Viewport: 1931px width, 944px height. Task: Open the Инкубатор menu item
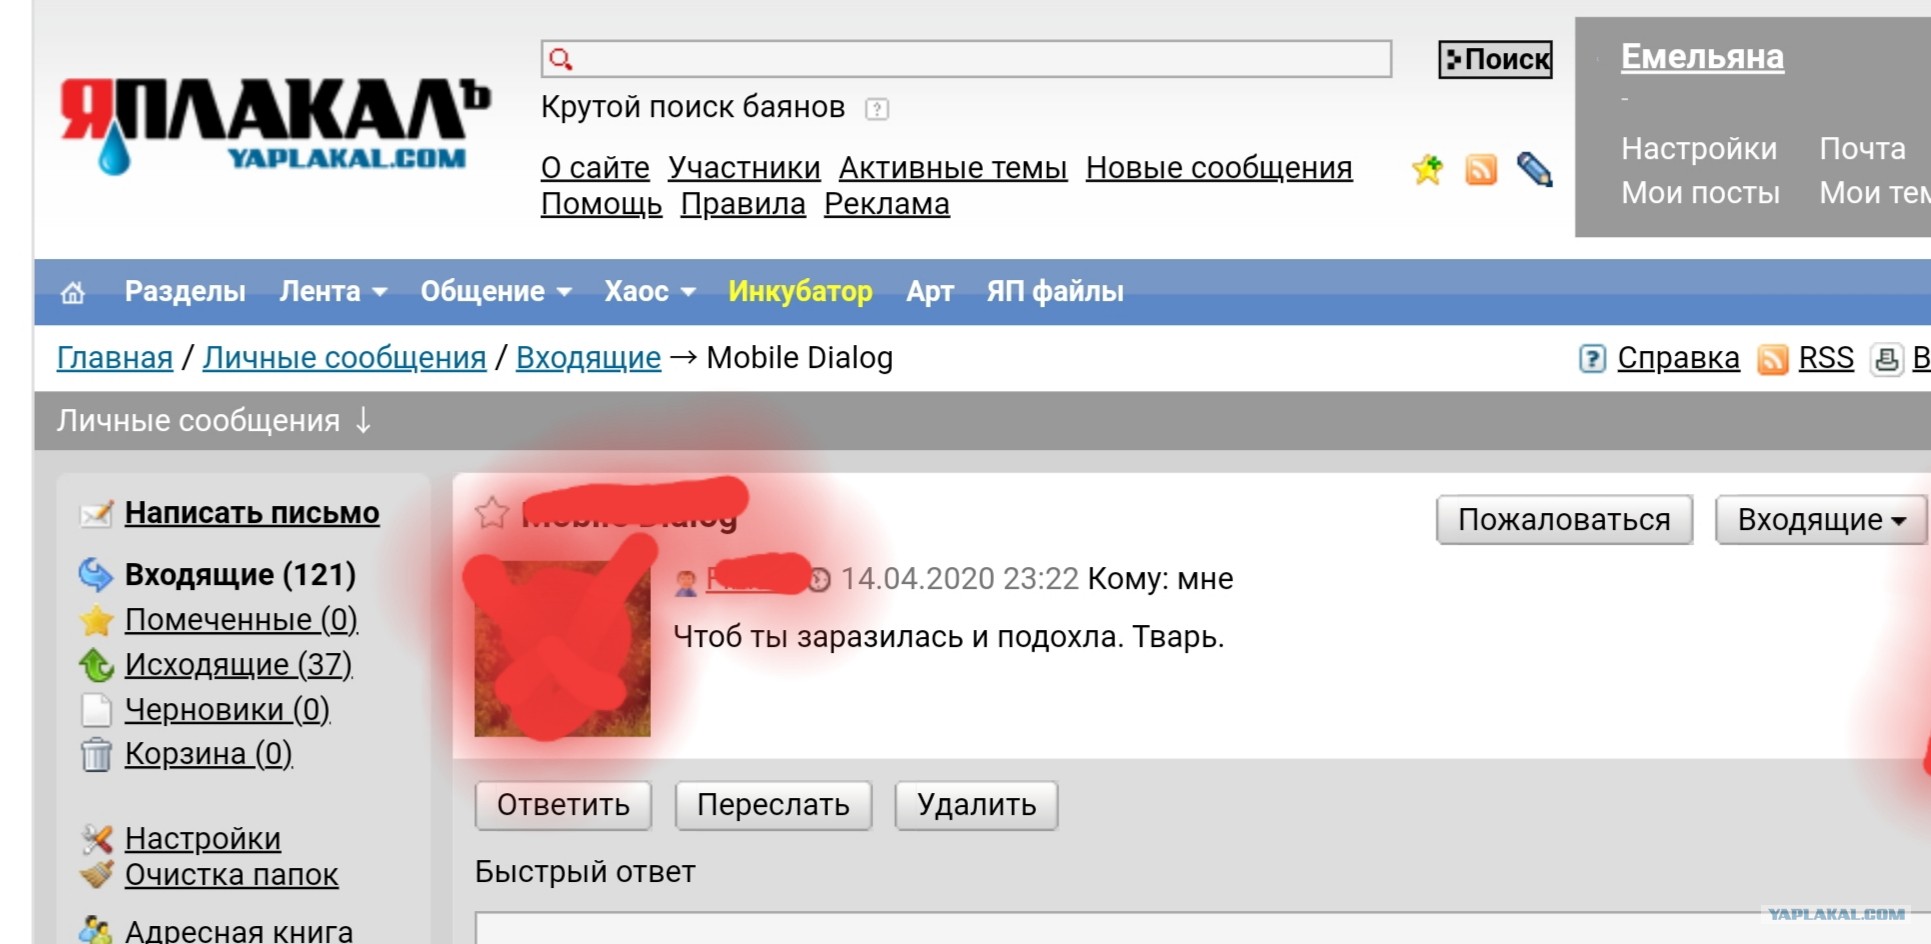800,292
